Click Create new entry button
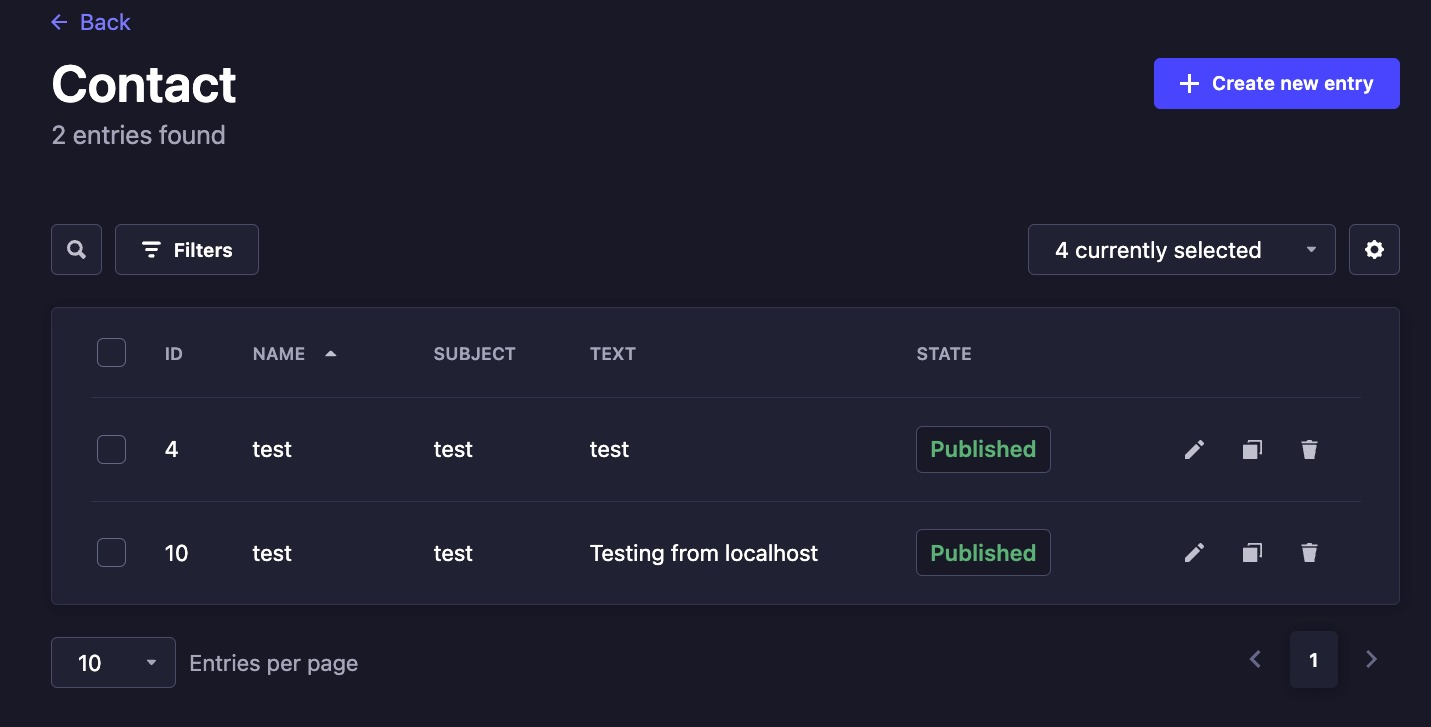This screenshot has width=1431, height=727. [1276, 83]
